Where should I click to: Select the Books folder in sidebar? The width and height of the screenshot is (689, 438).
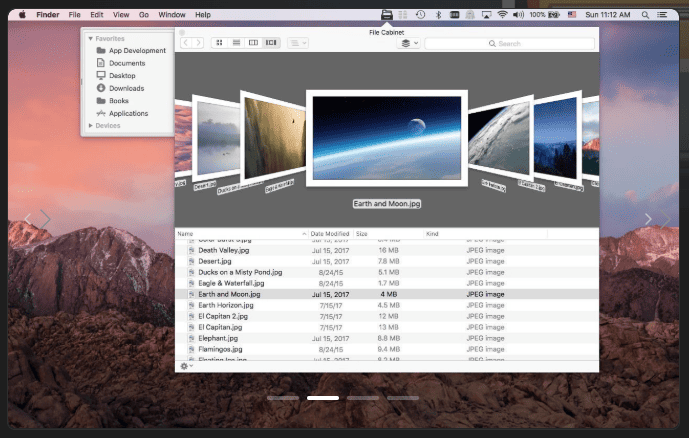pyautogui.click(x=112, y=101)
